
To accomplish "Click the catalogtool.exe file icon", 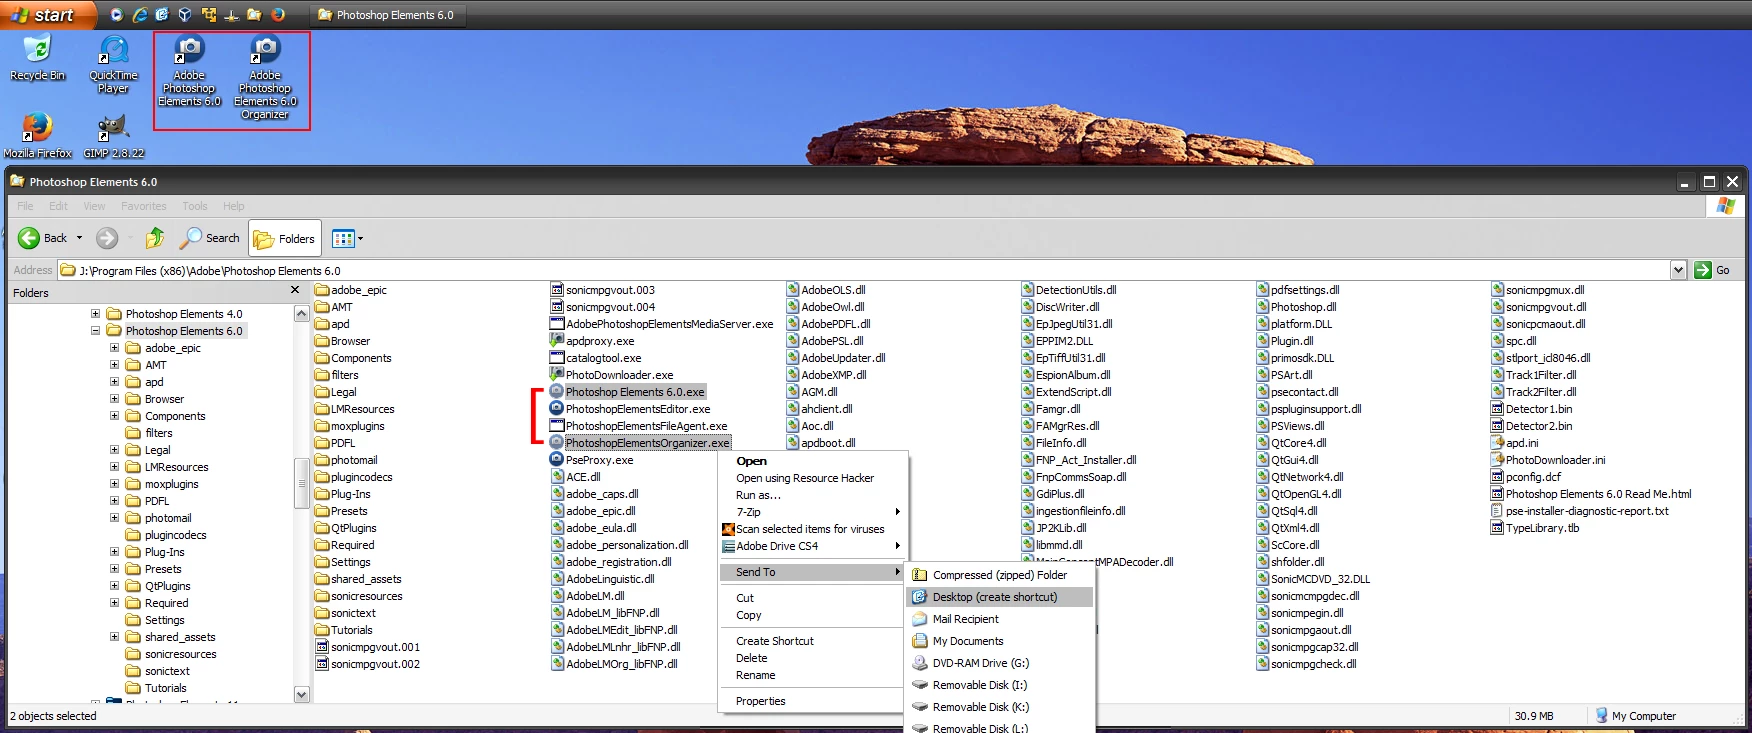I will pos(557,357).
